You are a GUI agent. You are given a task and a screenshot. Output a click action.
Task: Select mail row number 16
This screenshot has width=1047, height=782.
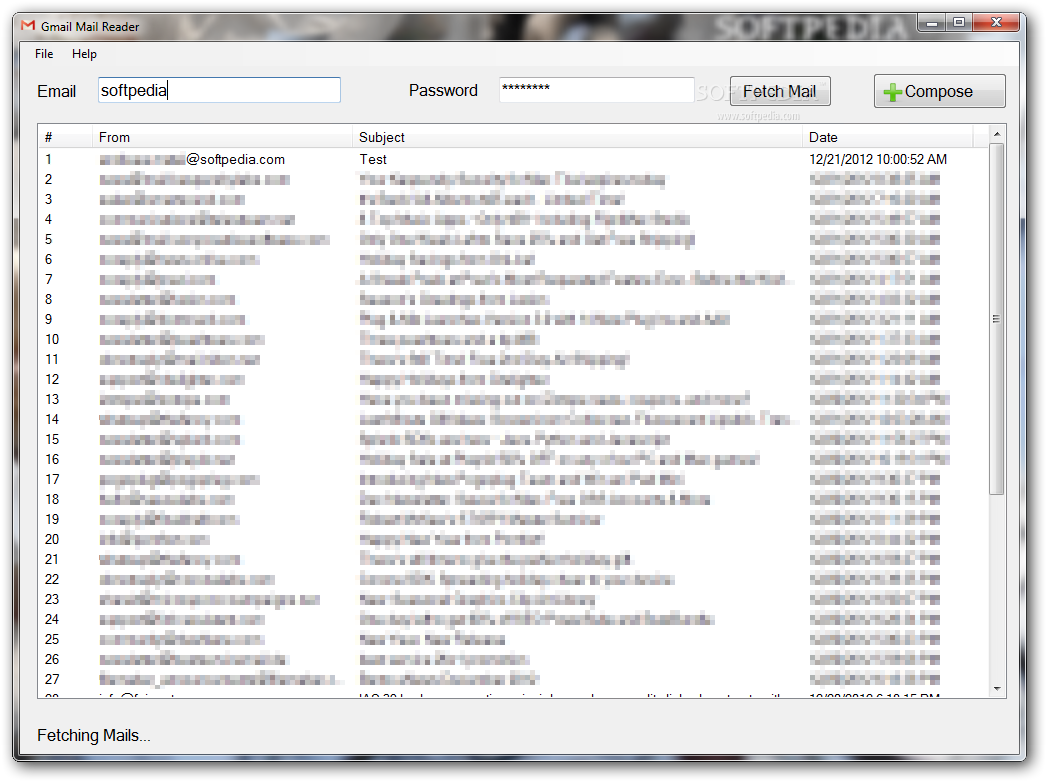(513, 459)
